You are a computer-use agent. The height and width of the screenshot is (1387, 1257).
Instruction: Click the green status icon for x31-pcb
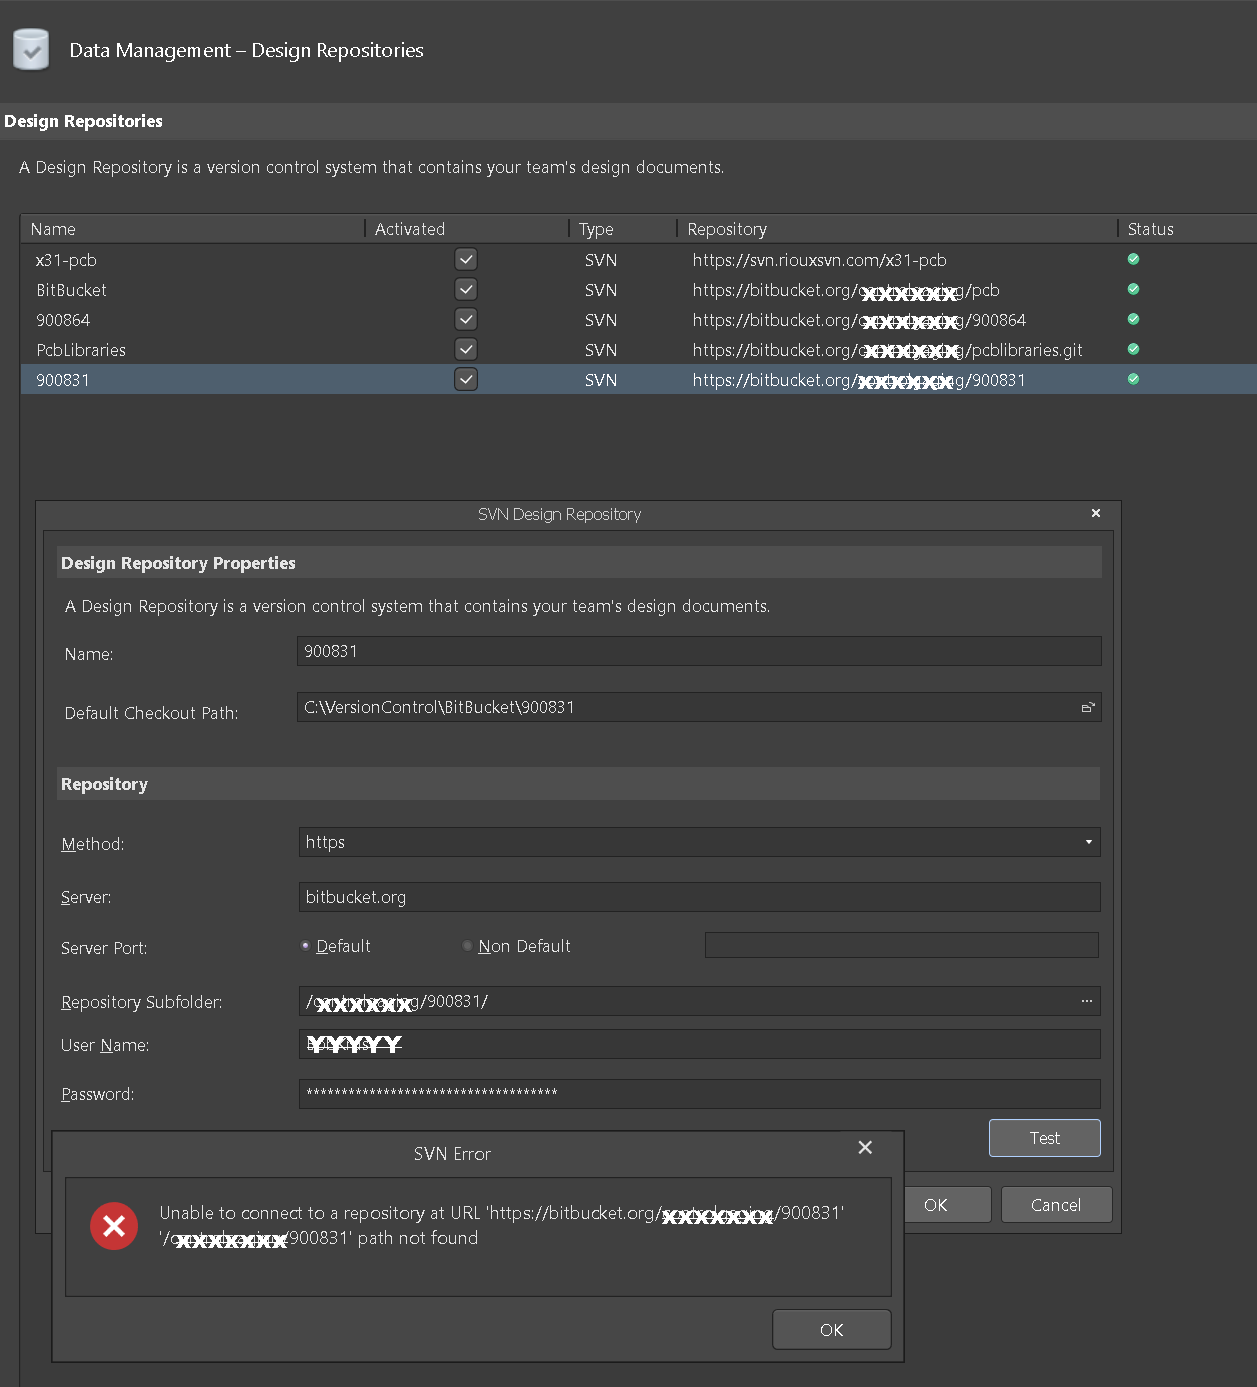(1133, 259)
